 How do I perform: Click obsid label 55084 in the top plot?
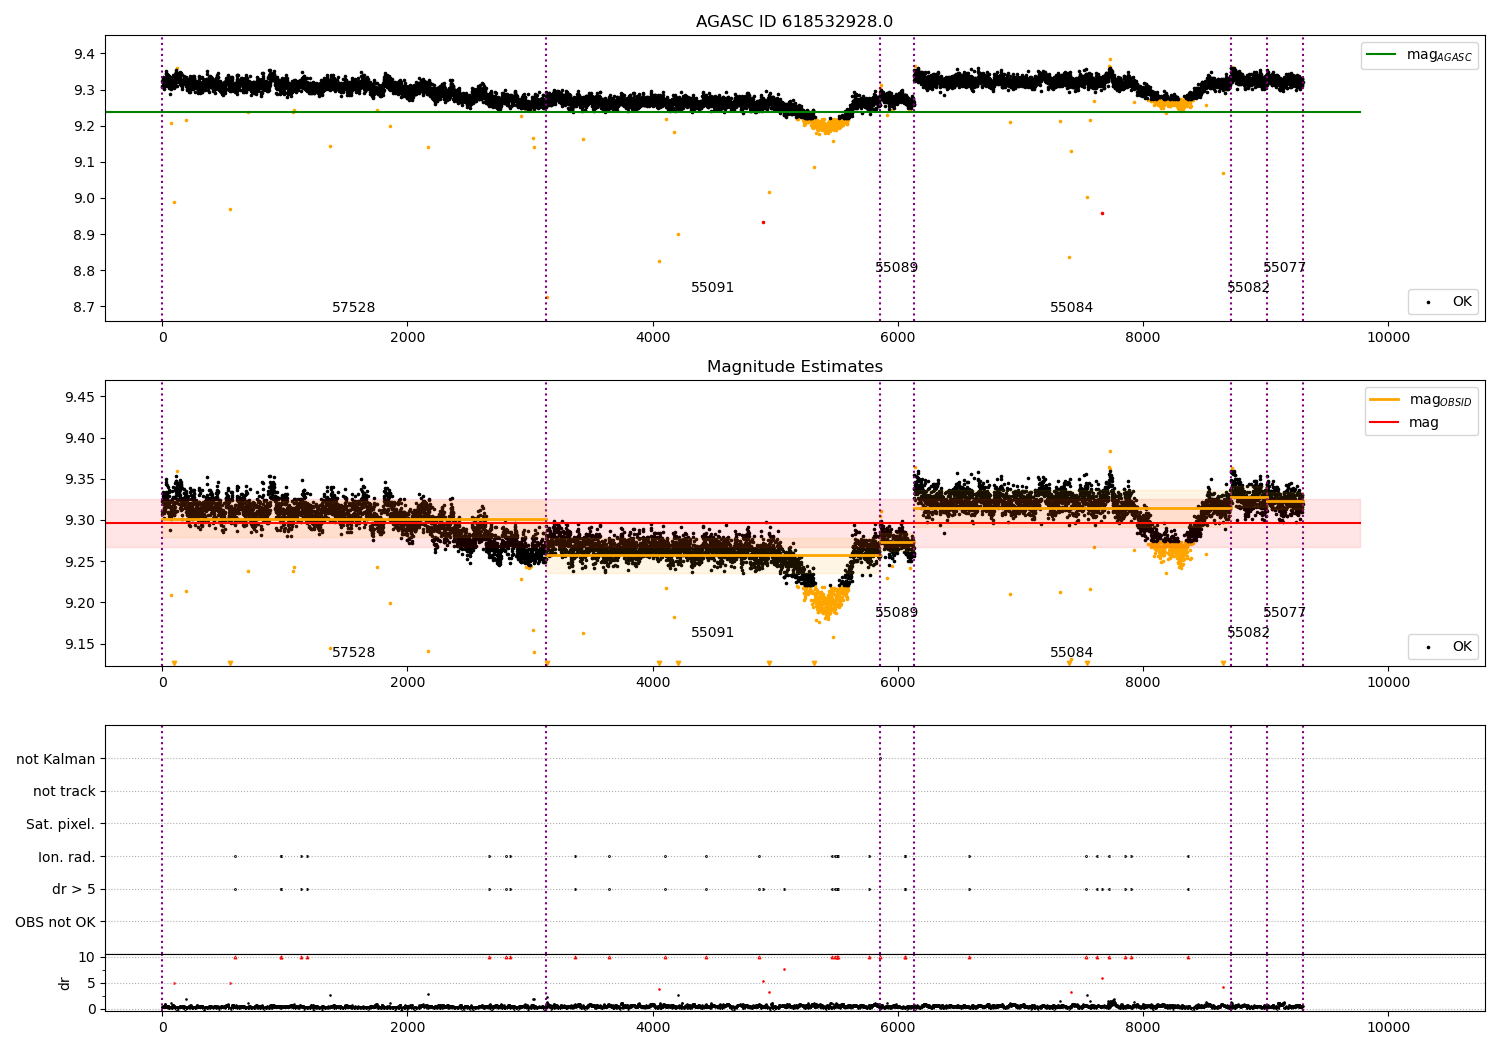1072,308
